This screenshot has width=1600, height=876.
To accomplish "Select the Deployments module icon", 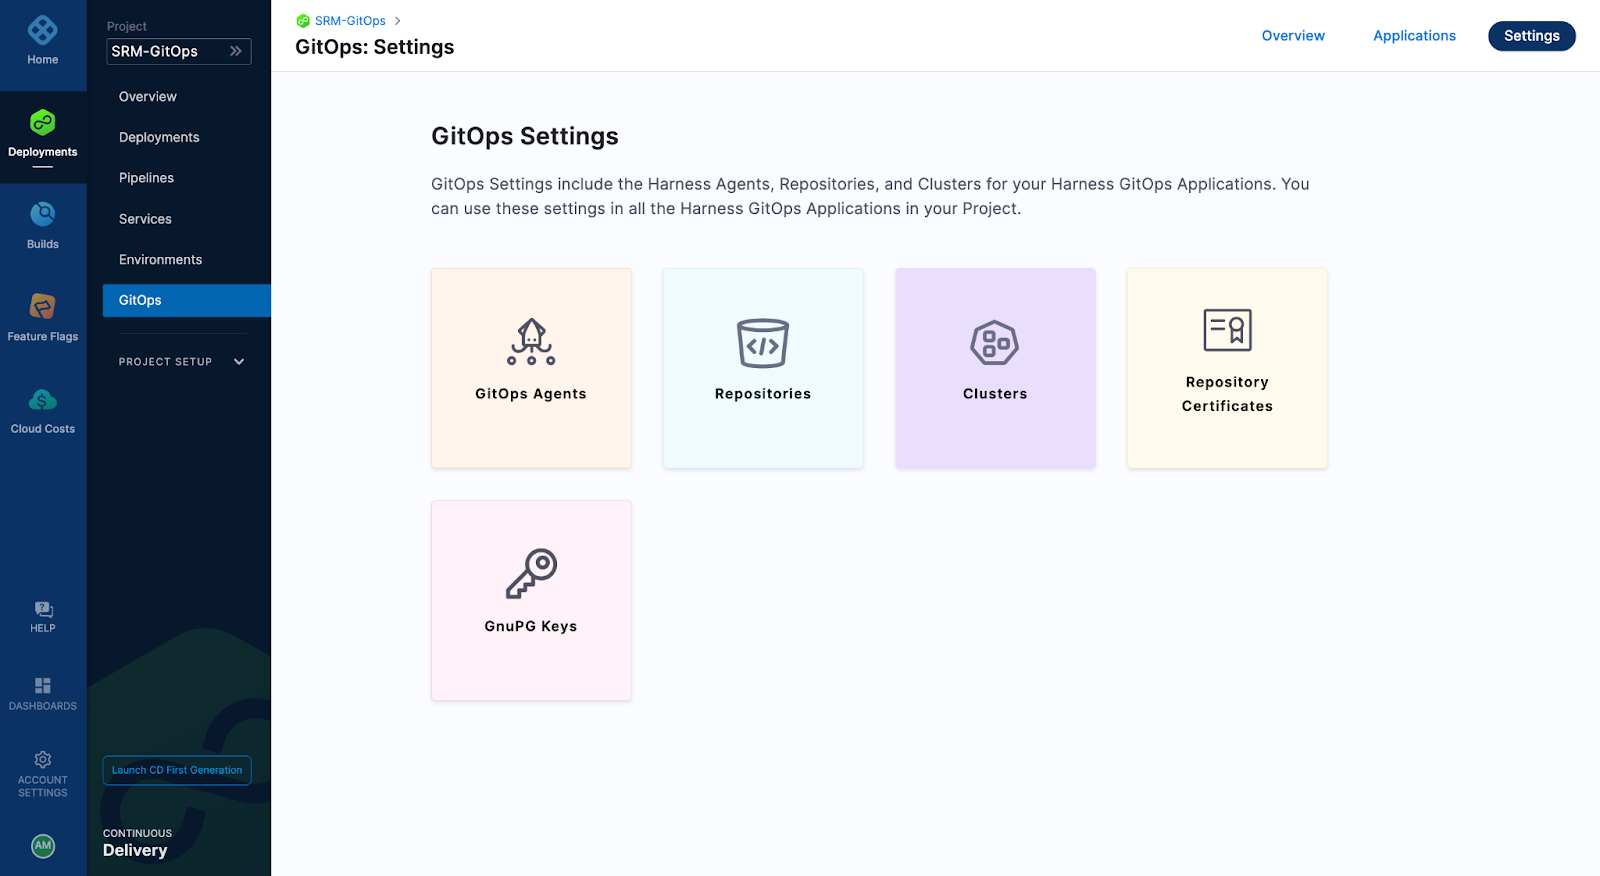I will [42, 123].
